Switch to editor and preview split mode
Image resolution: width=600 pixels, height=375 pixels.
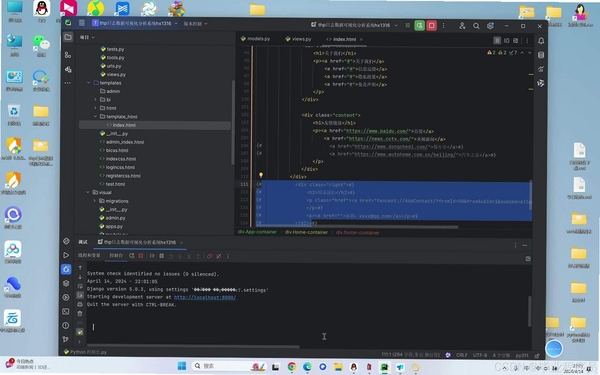pos(506,40)
